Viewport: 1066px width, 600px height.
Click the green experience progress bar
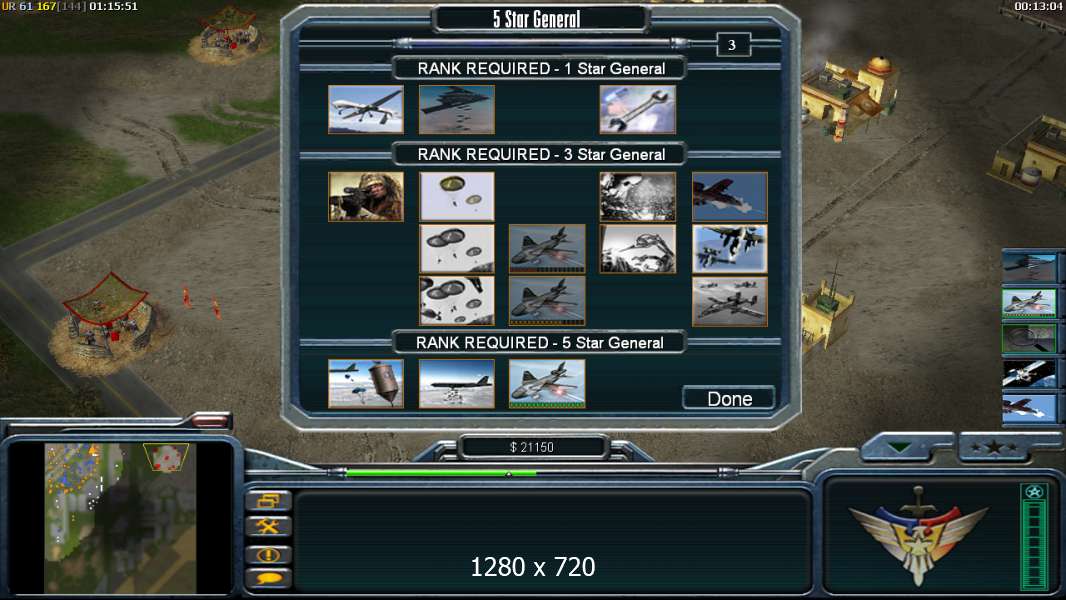coord(442,473)
